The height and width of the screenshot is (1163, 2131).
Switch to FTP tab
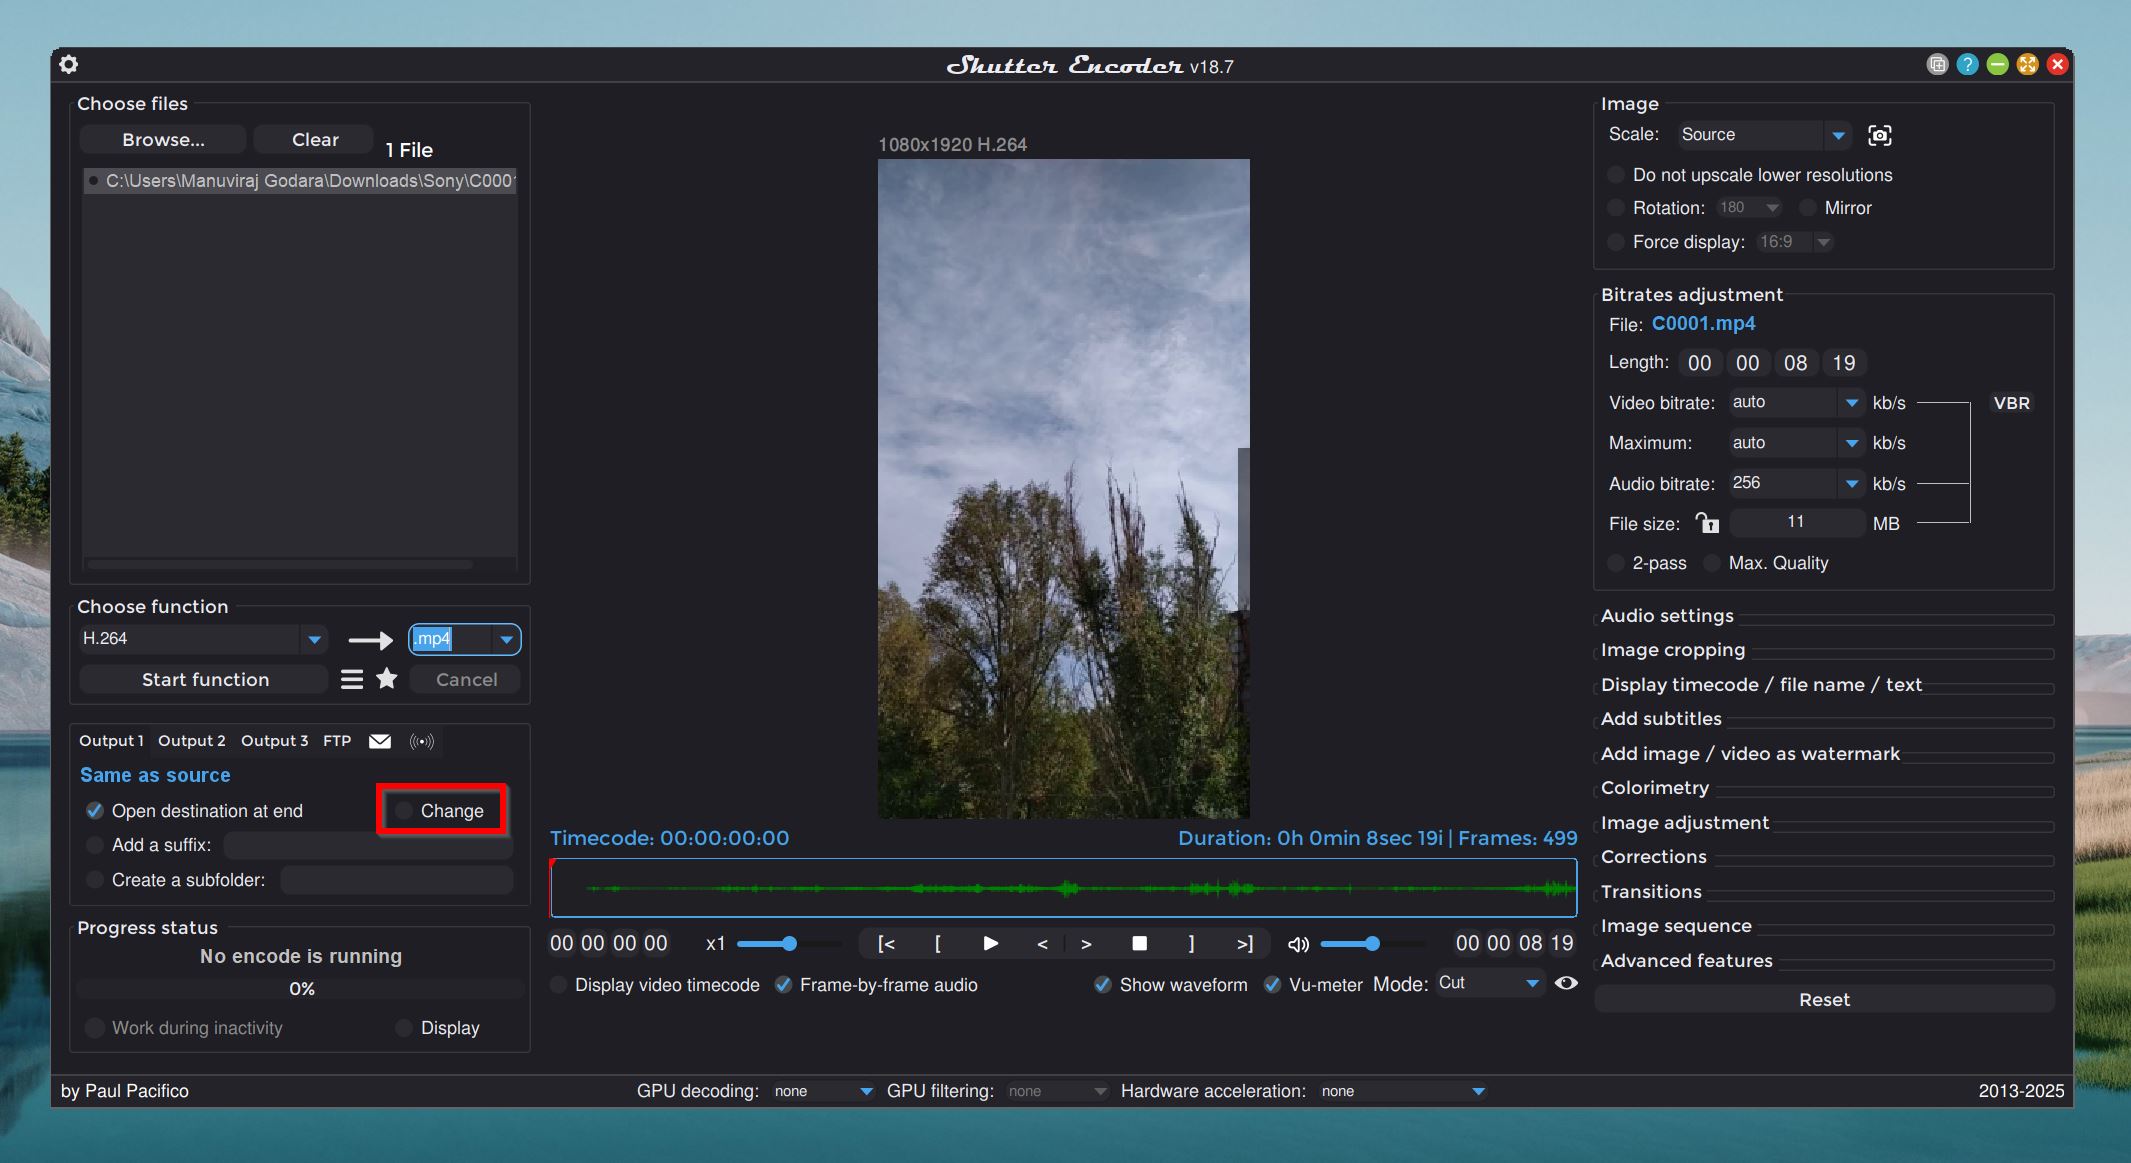click(337, 741)
